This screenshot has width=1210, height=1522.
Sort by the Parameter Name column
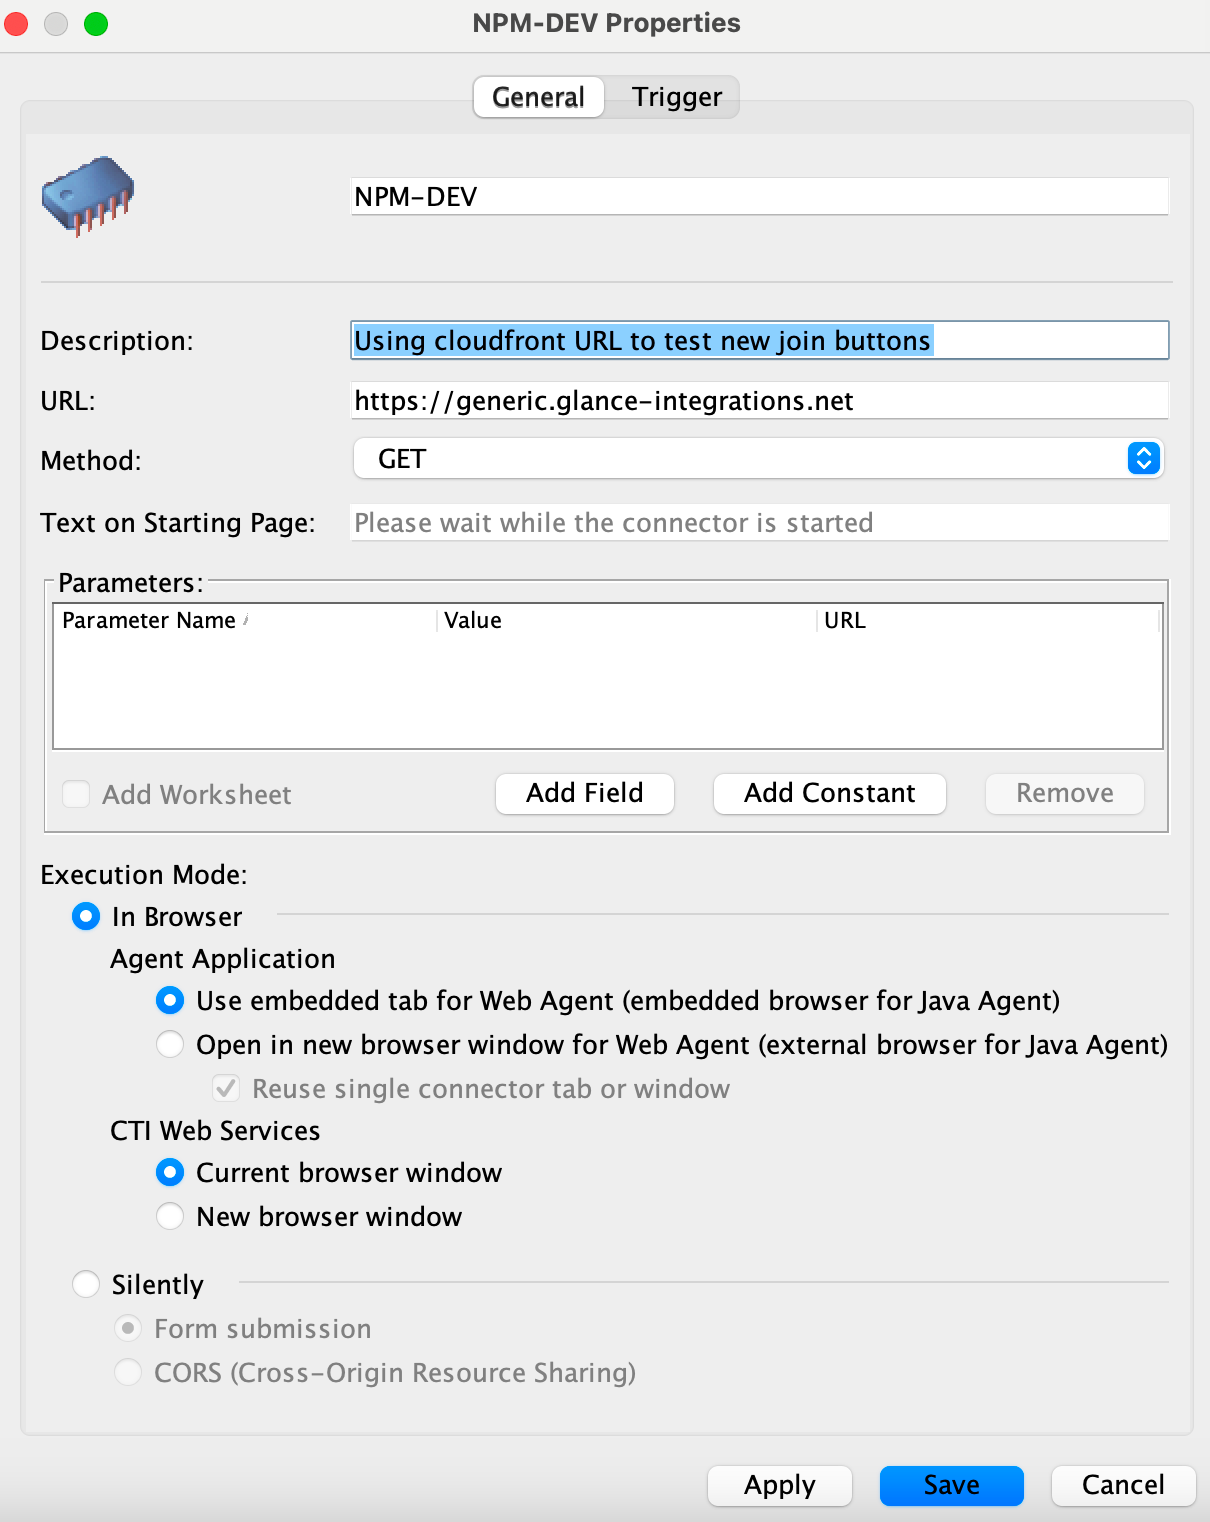point(151,620)
